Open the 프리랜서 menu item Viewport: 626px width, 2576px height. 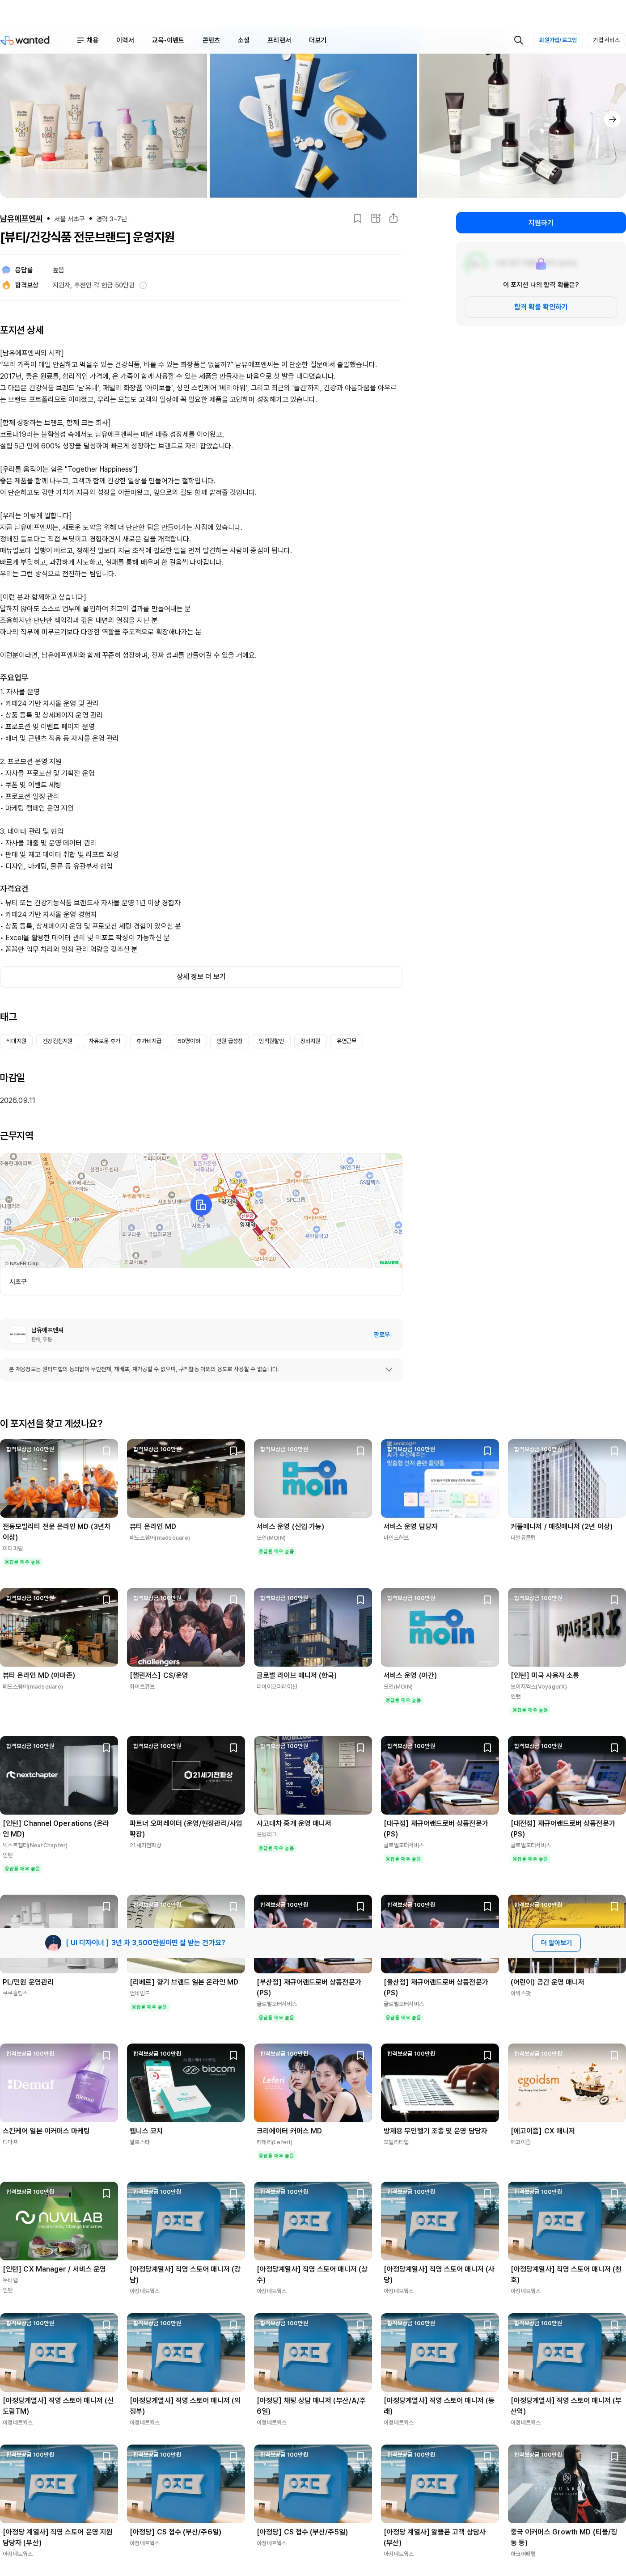pos(279,40)
